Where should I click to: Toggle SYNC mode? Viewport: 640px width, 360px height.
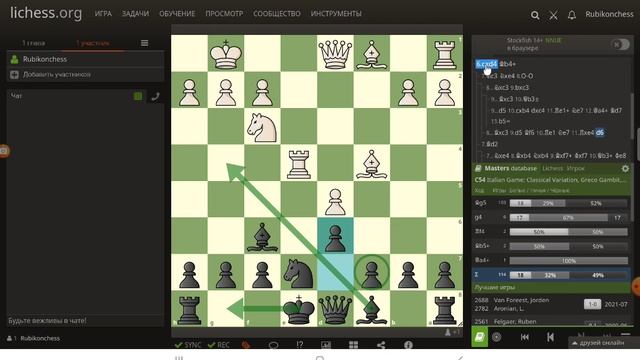pyautogui.click(x=188, y=344)
